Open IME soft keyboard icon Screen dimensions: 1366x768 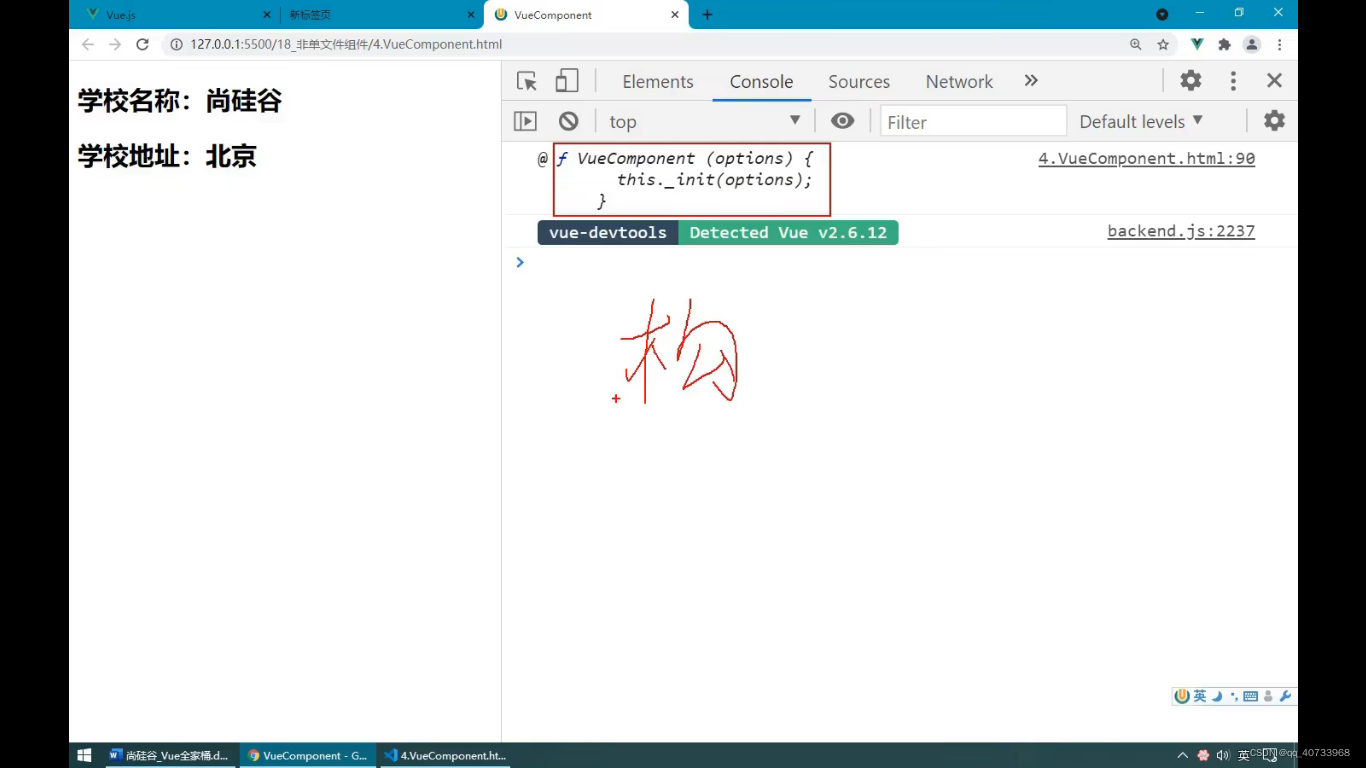point(1251,696)
